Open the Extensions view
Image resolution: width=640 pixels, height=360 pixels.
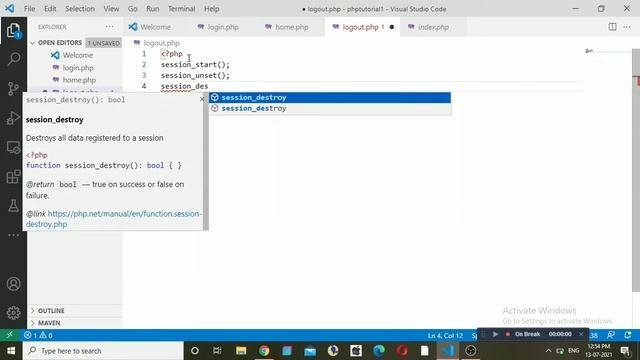click(13, 177)
